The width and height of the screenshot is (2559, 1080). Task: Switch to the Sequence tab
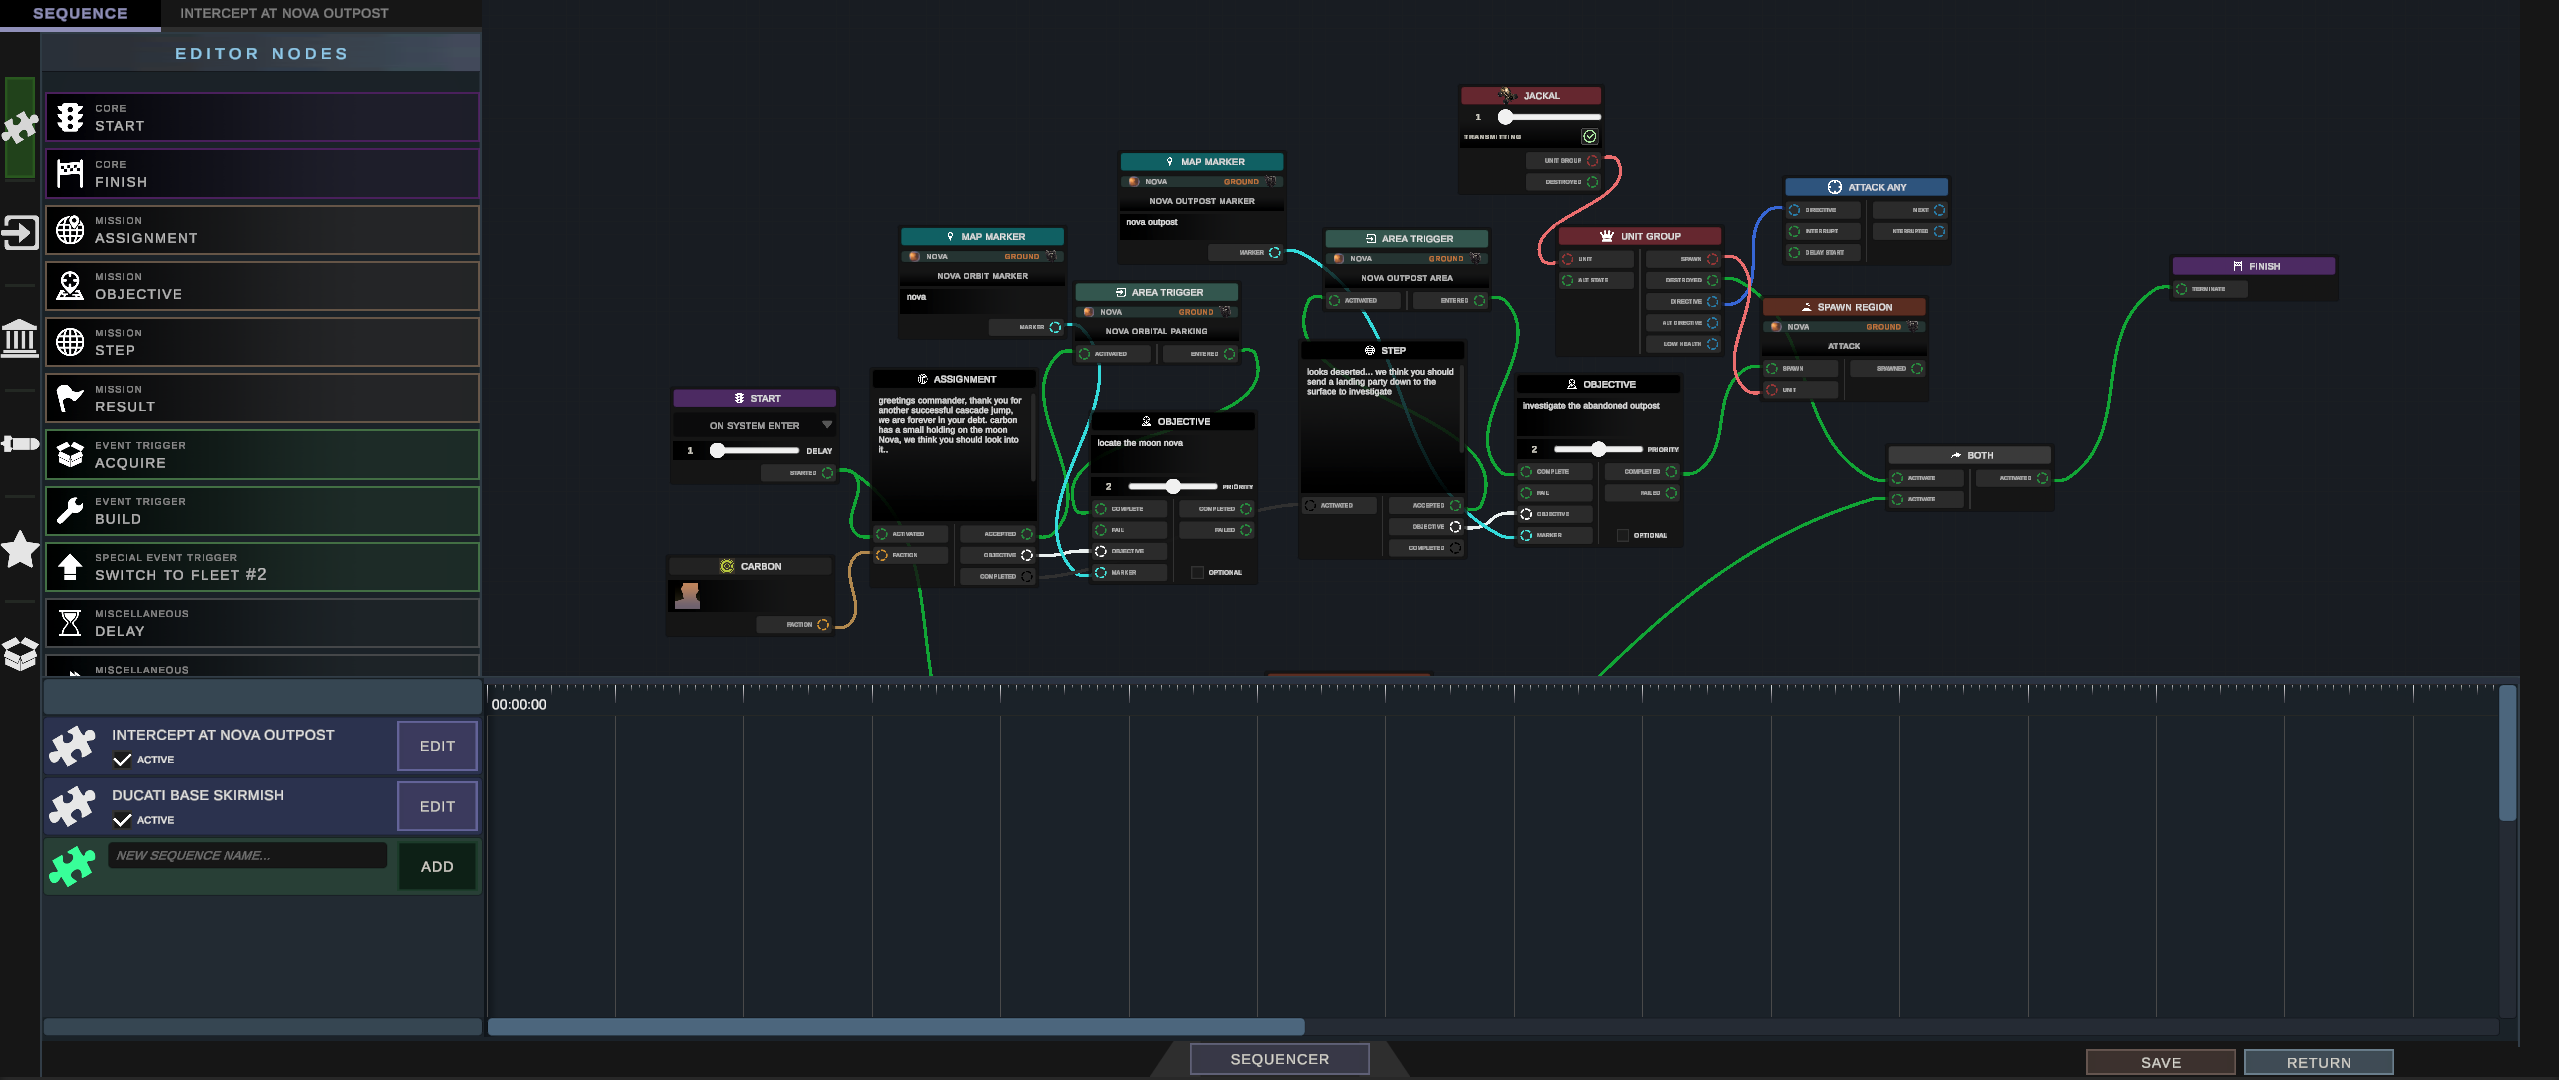coord(80,14)
